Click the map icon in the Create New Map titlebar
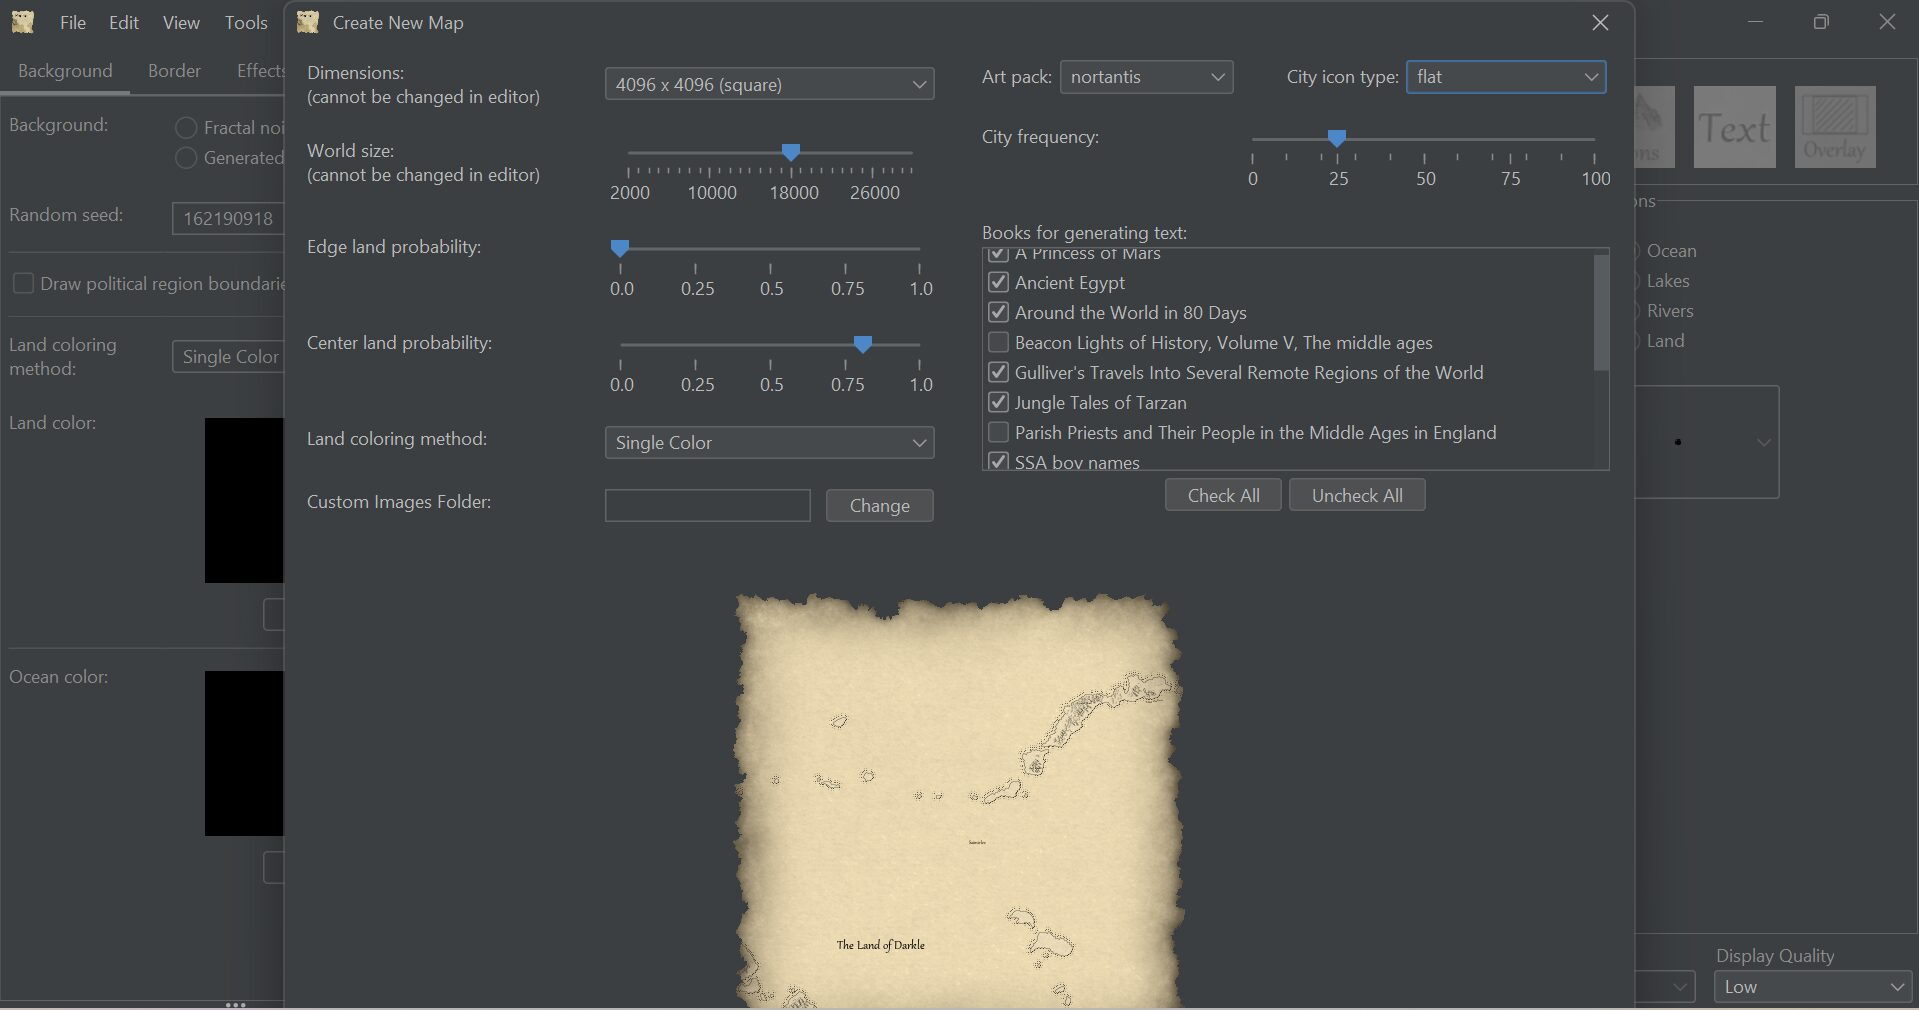 pyautogui.click(x=307, y=22)
